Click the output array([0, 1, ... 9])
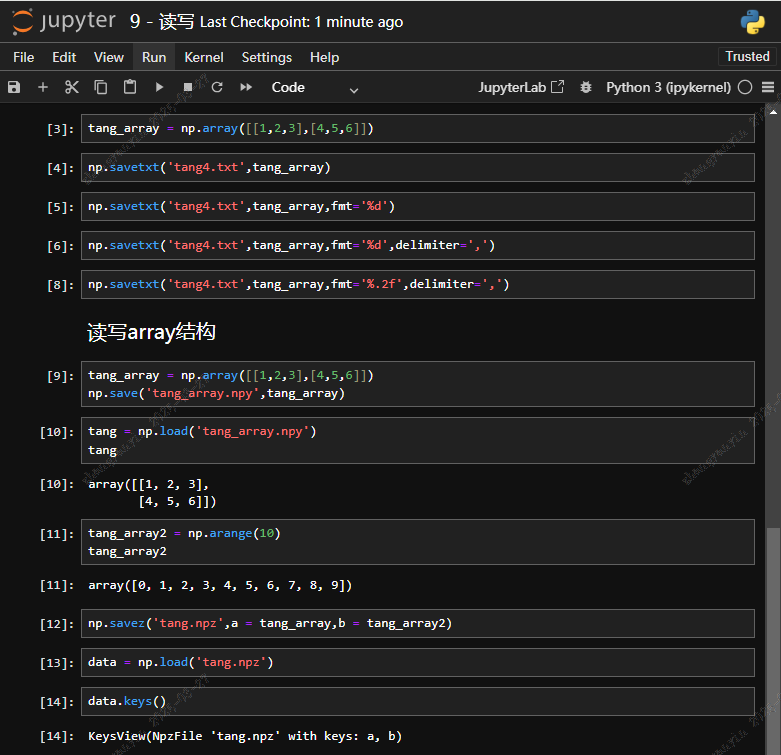Screen dimensions: 781x755 (220, 585)
